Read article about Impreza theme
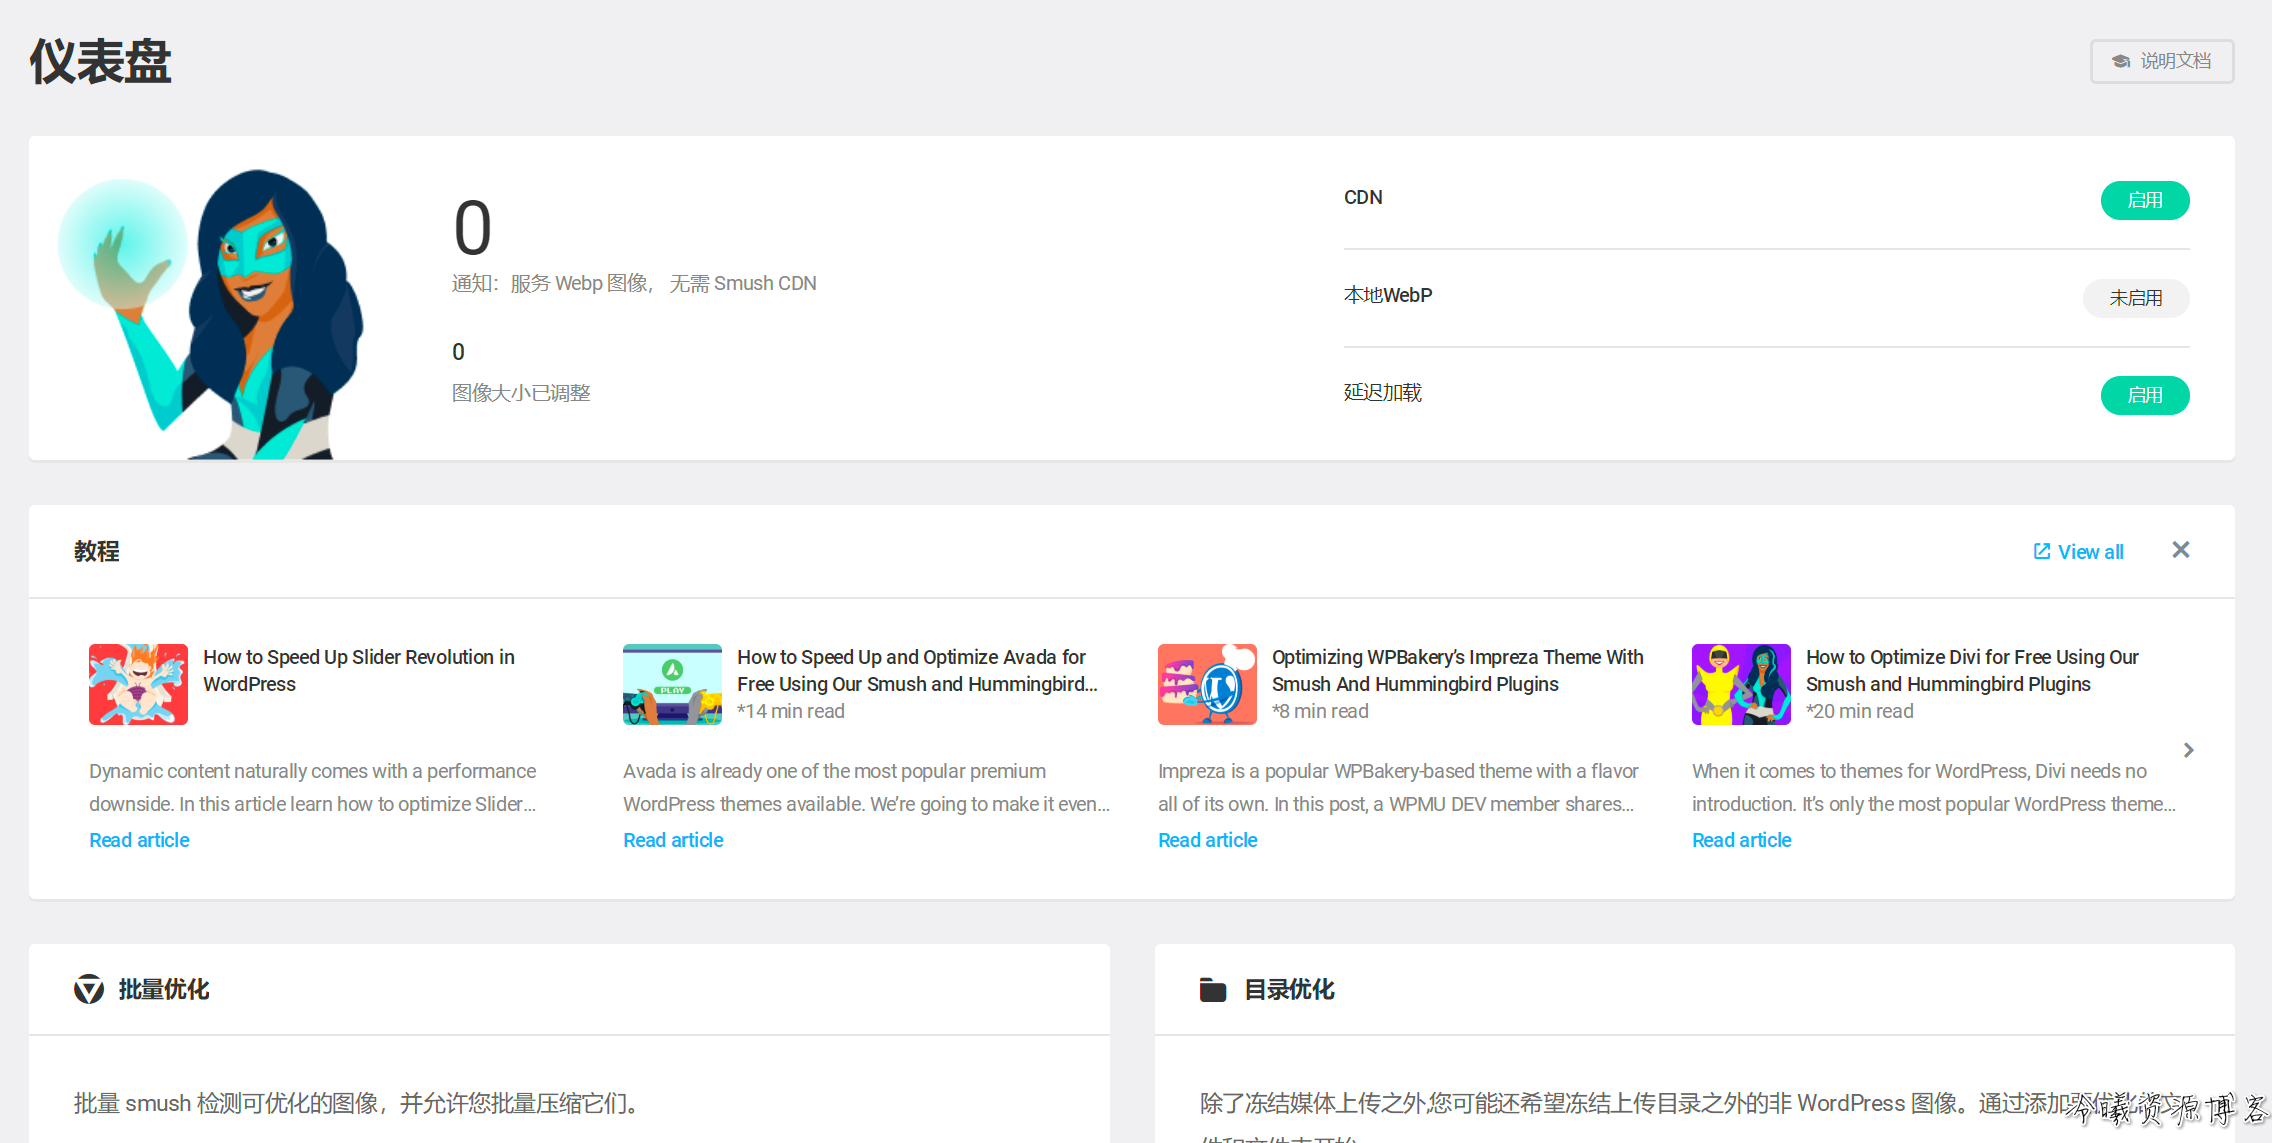This screenshot has width=2272, height=1143. coord(1208,840)
